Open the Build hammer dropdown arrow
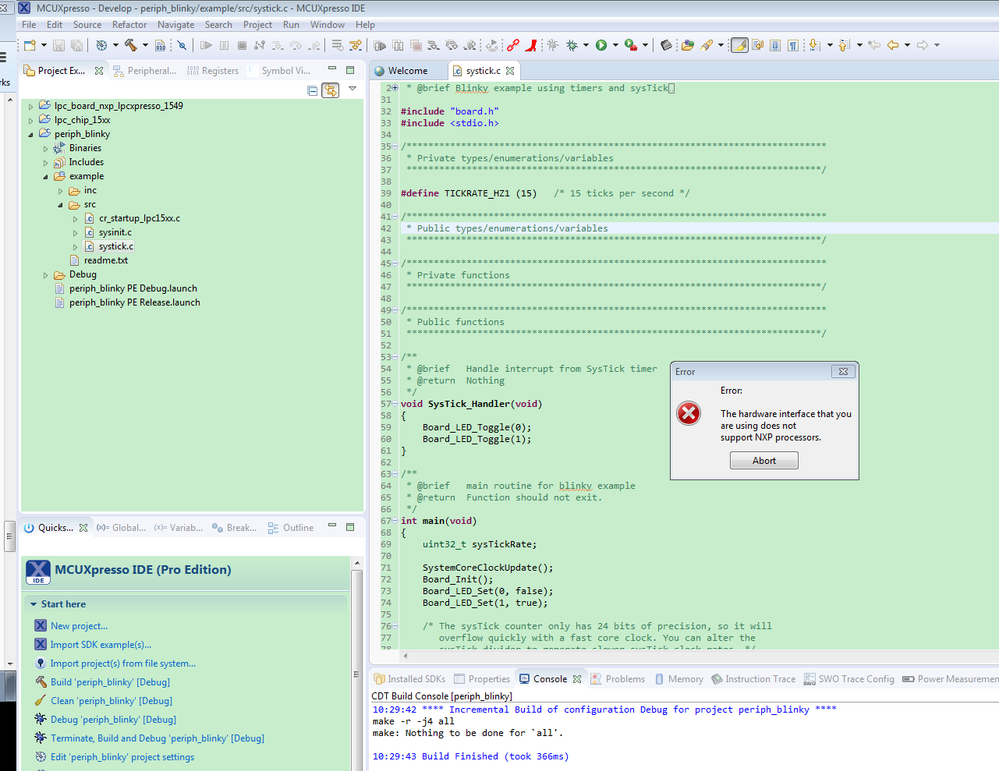 (145, 45)
